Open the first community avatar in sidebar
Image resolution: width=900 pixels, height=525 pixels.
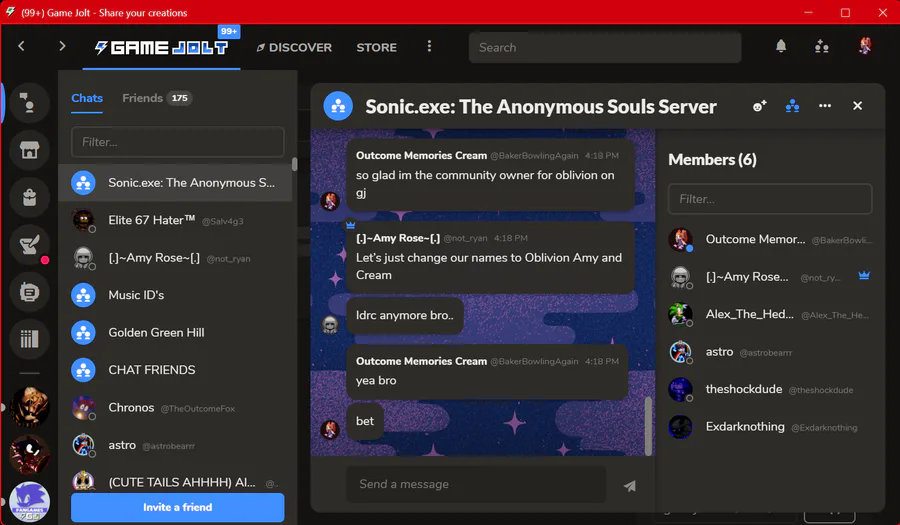29,407
